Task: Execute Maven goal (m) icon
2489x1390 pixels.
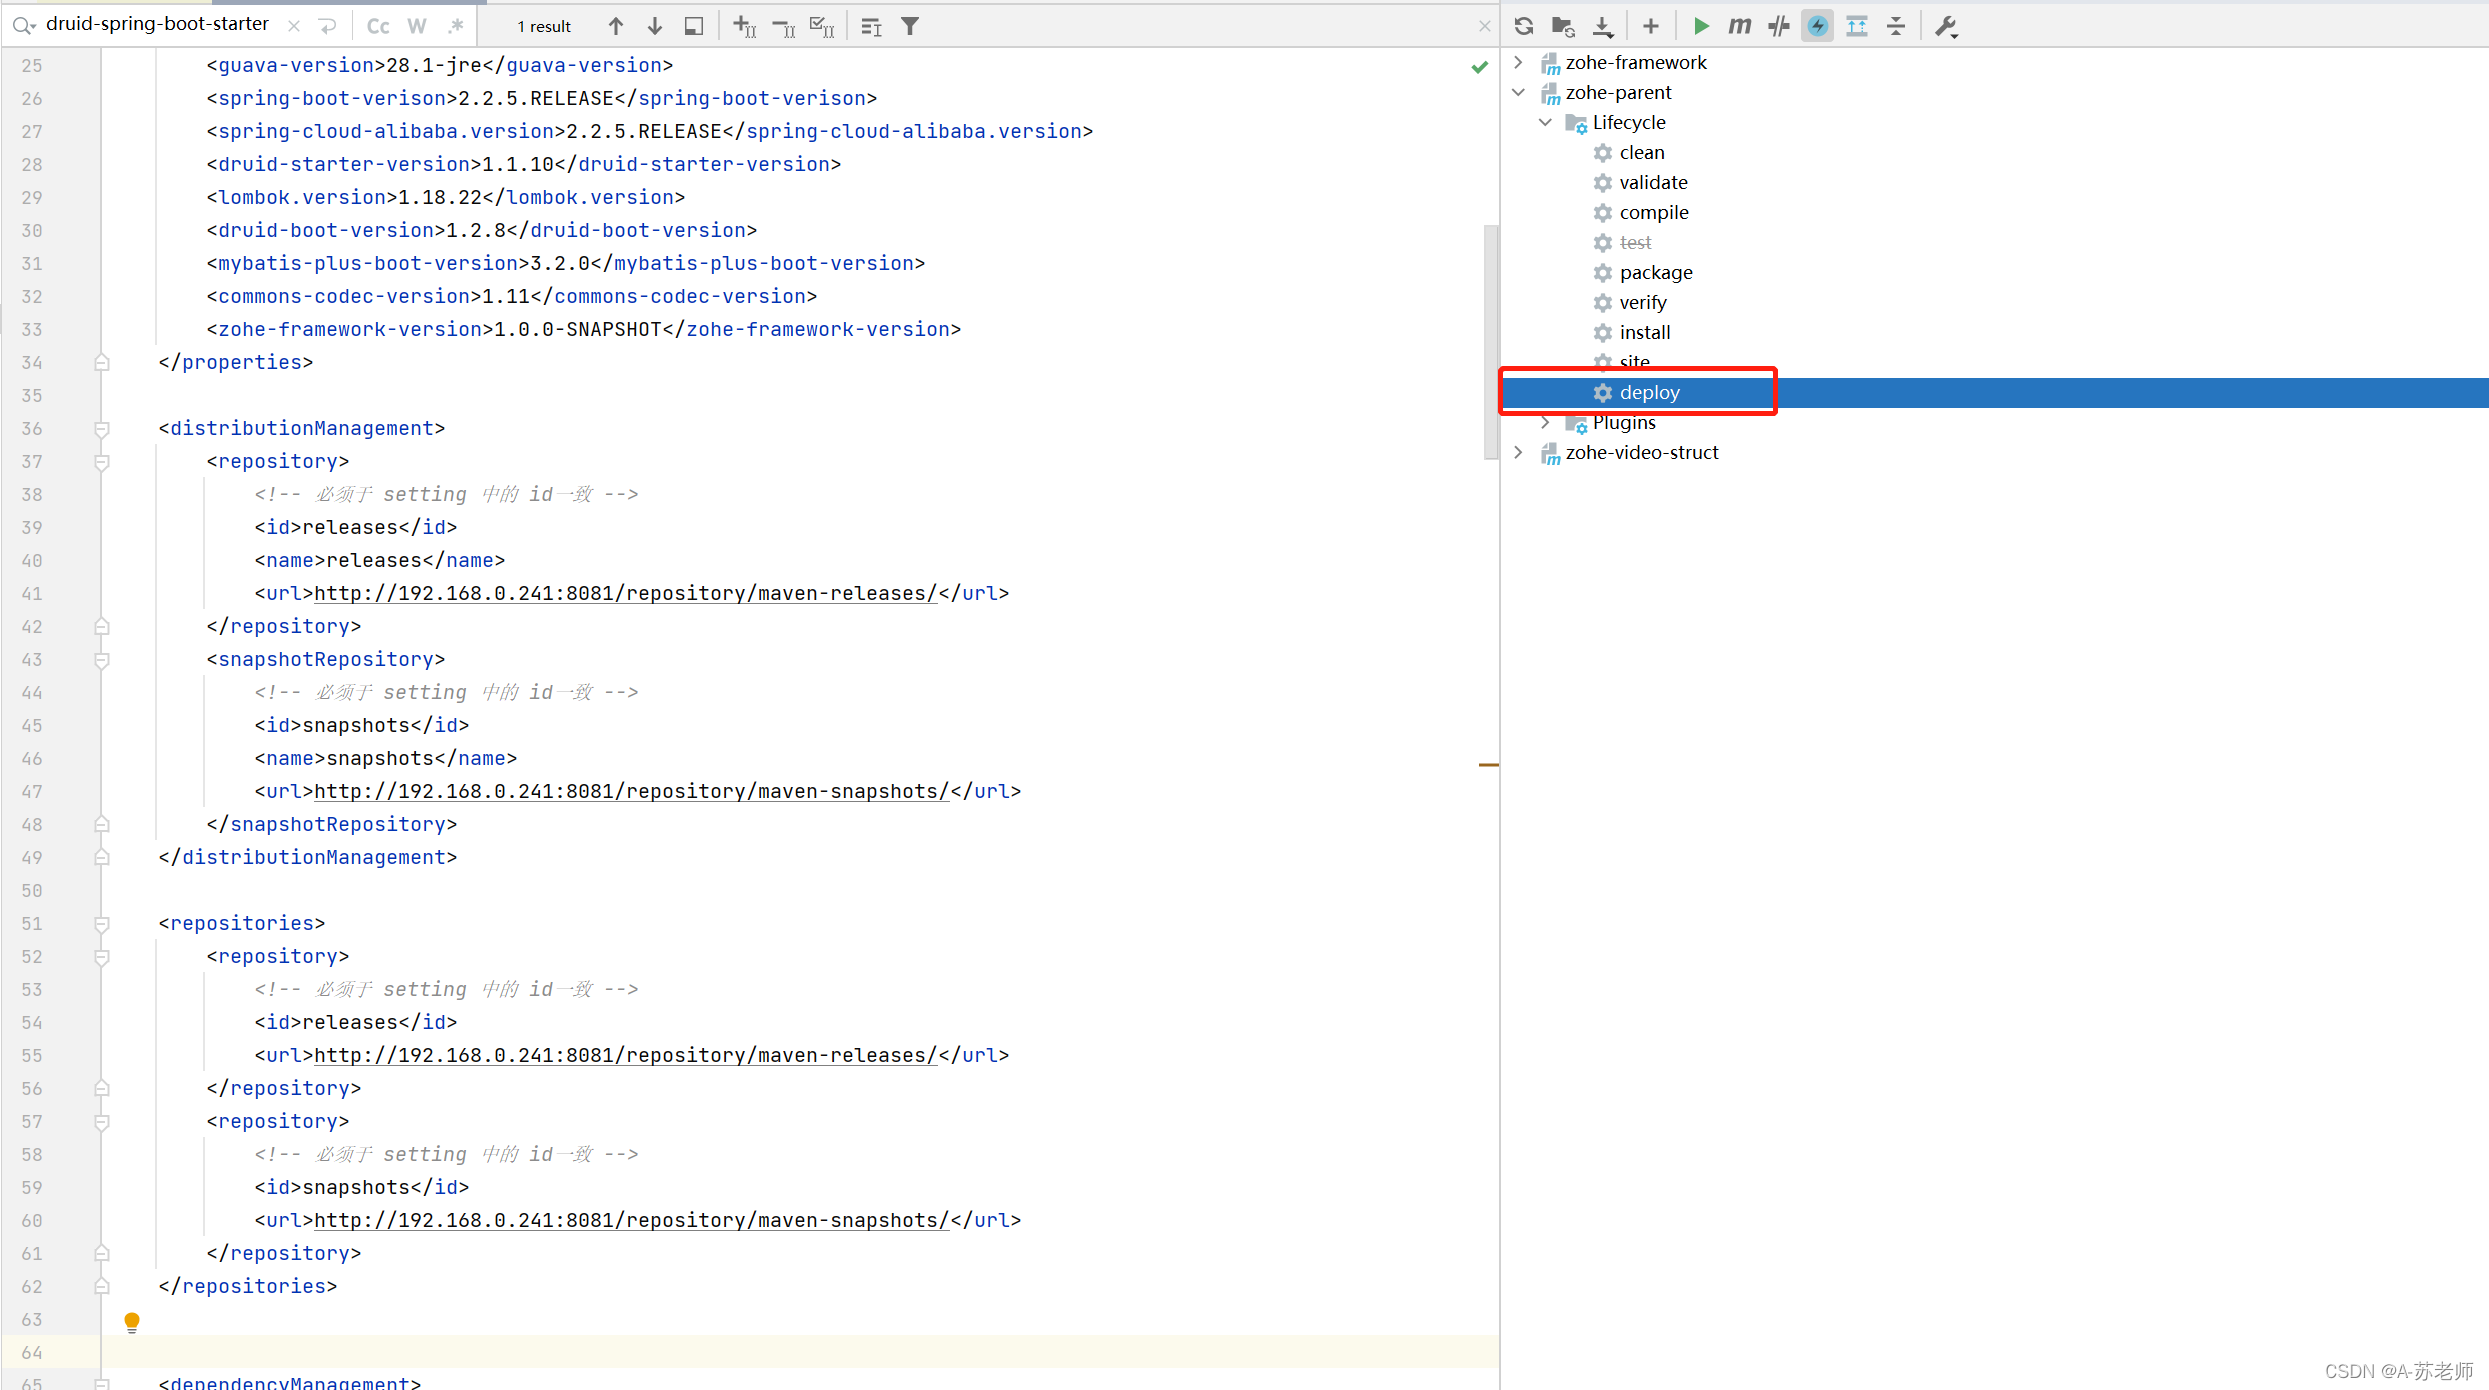Action: click(1740, 26)
